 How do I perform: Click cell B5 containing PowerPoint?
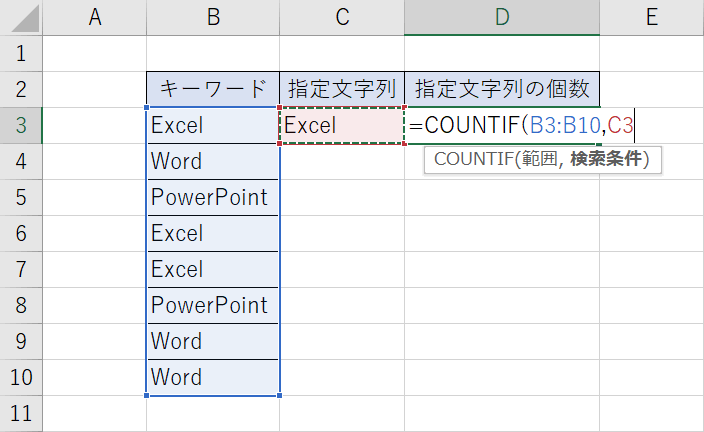click(213, 197)
